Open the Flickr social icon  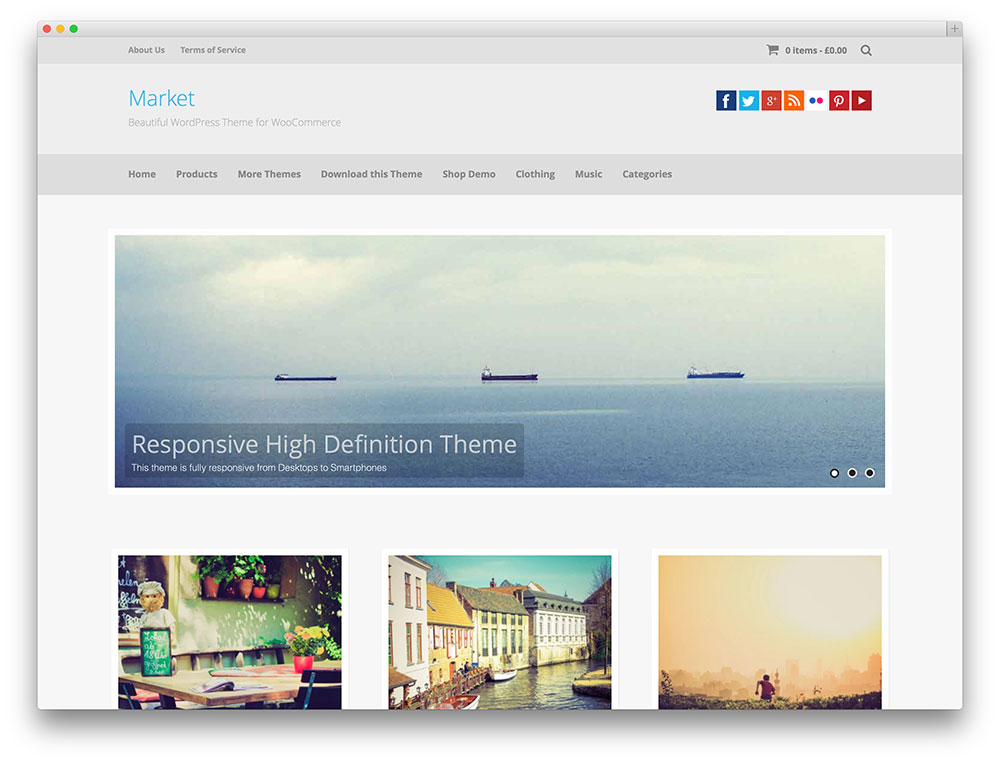(816, 100)
